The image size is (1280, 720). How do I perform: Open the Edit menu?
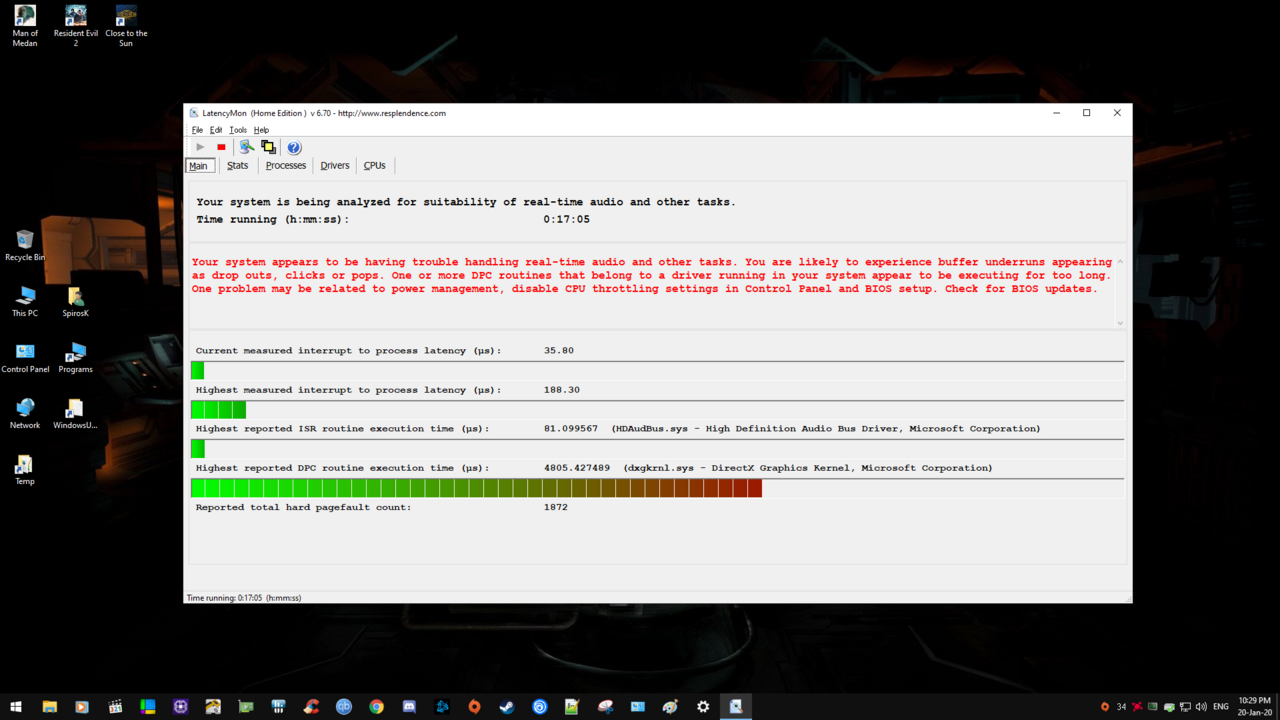(x=216, y=130)
